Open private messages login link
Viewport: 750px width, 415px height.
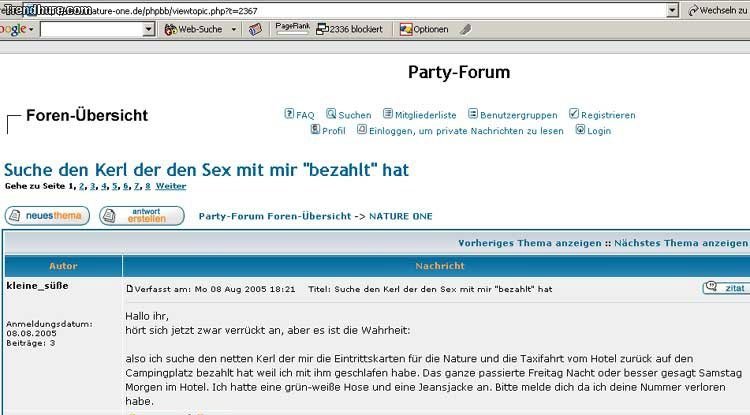tap(460, 131)
